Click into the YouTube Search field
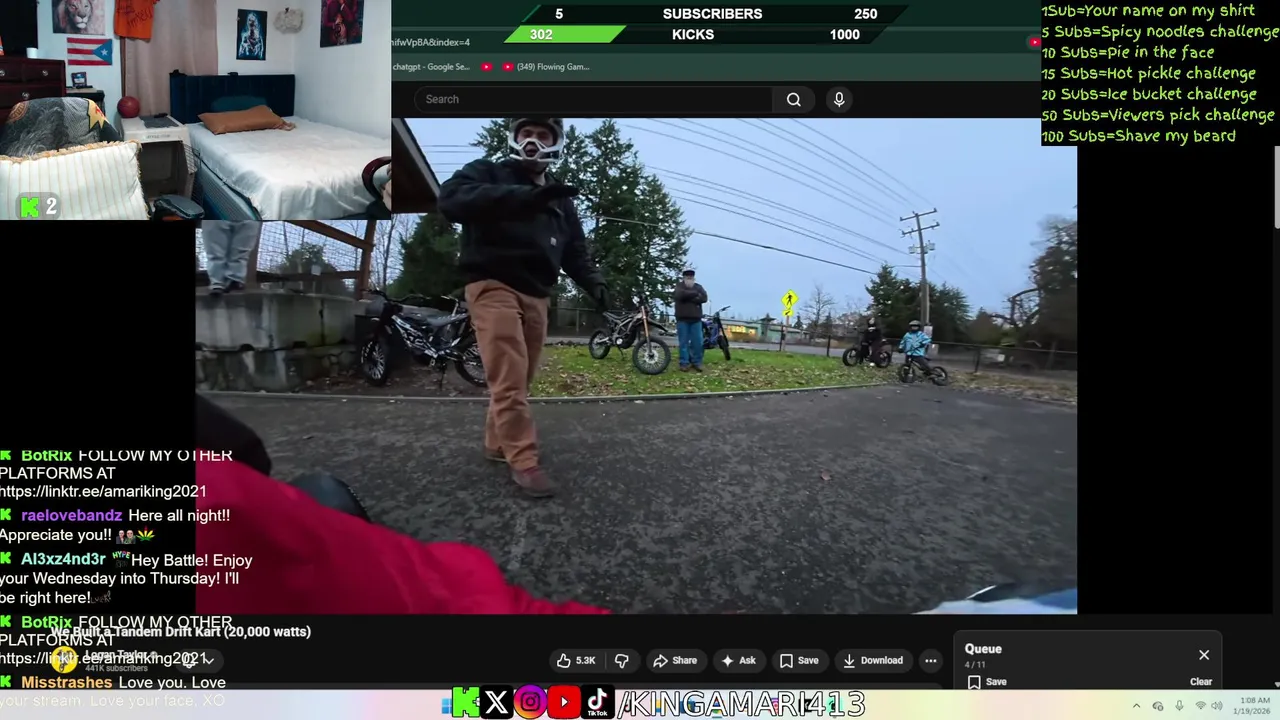Image resolution: width=1280 pixels, height=720 pixels. click(594, 99)
